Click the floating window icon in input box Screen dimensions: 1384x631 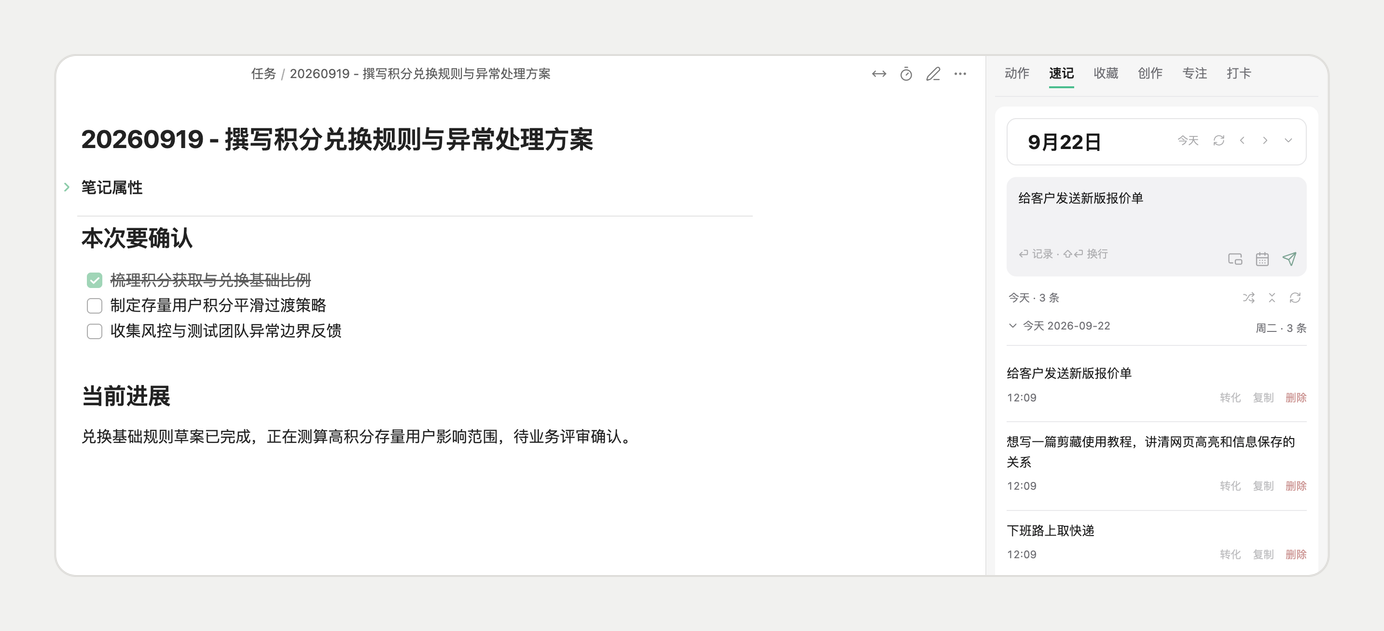(x=1235, y=259)
